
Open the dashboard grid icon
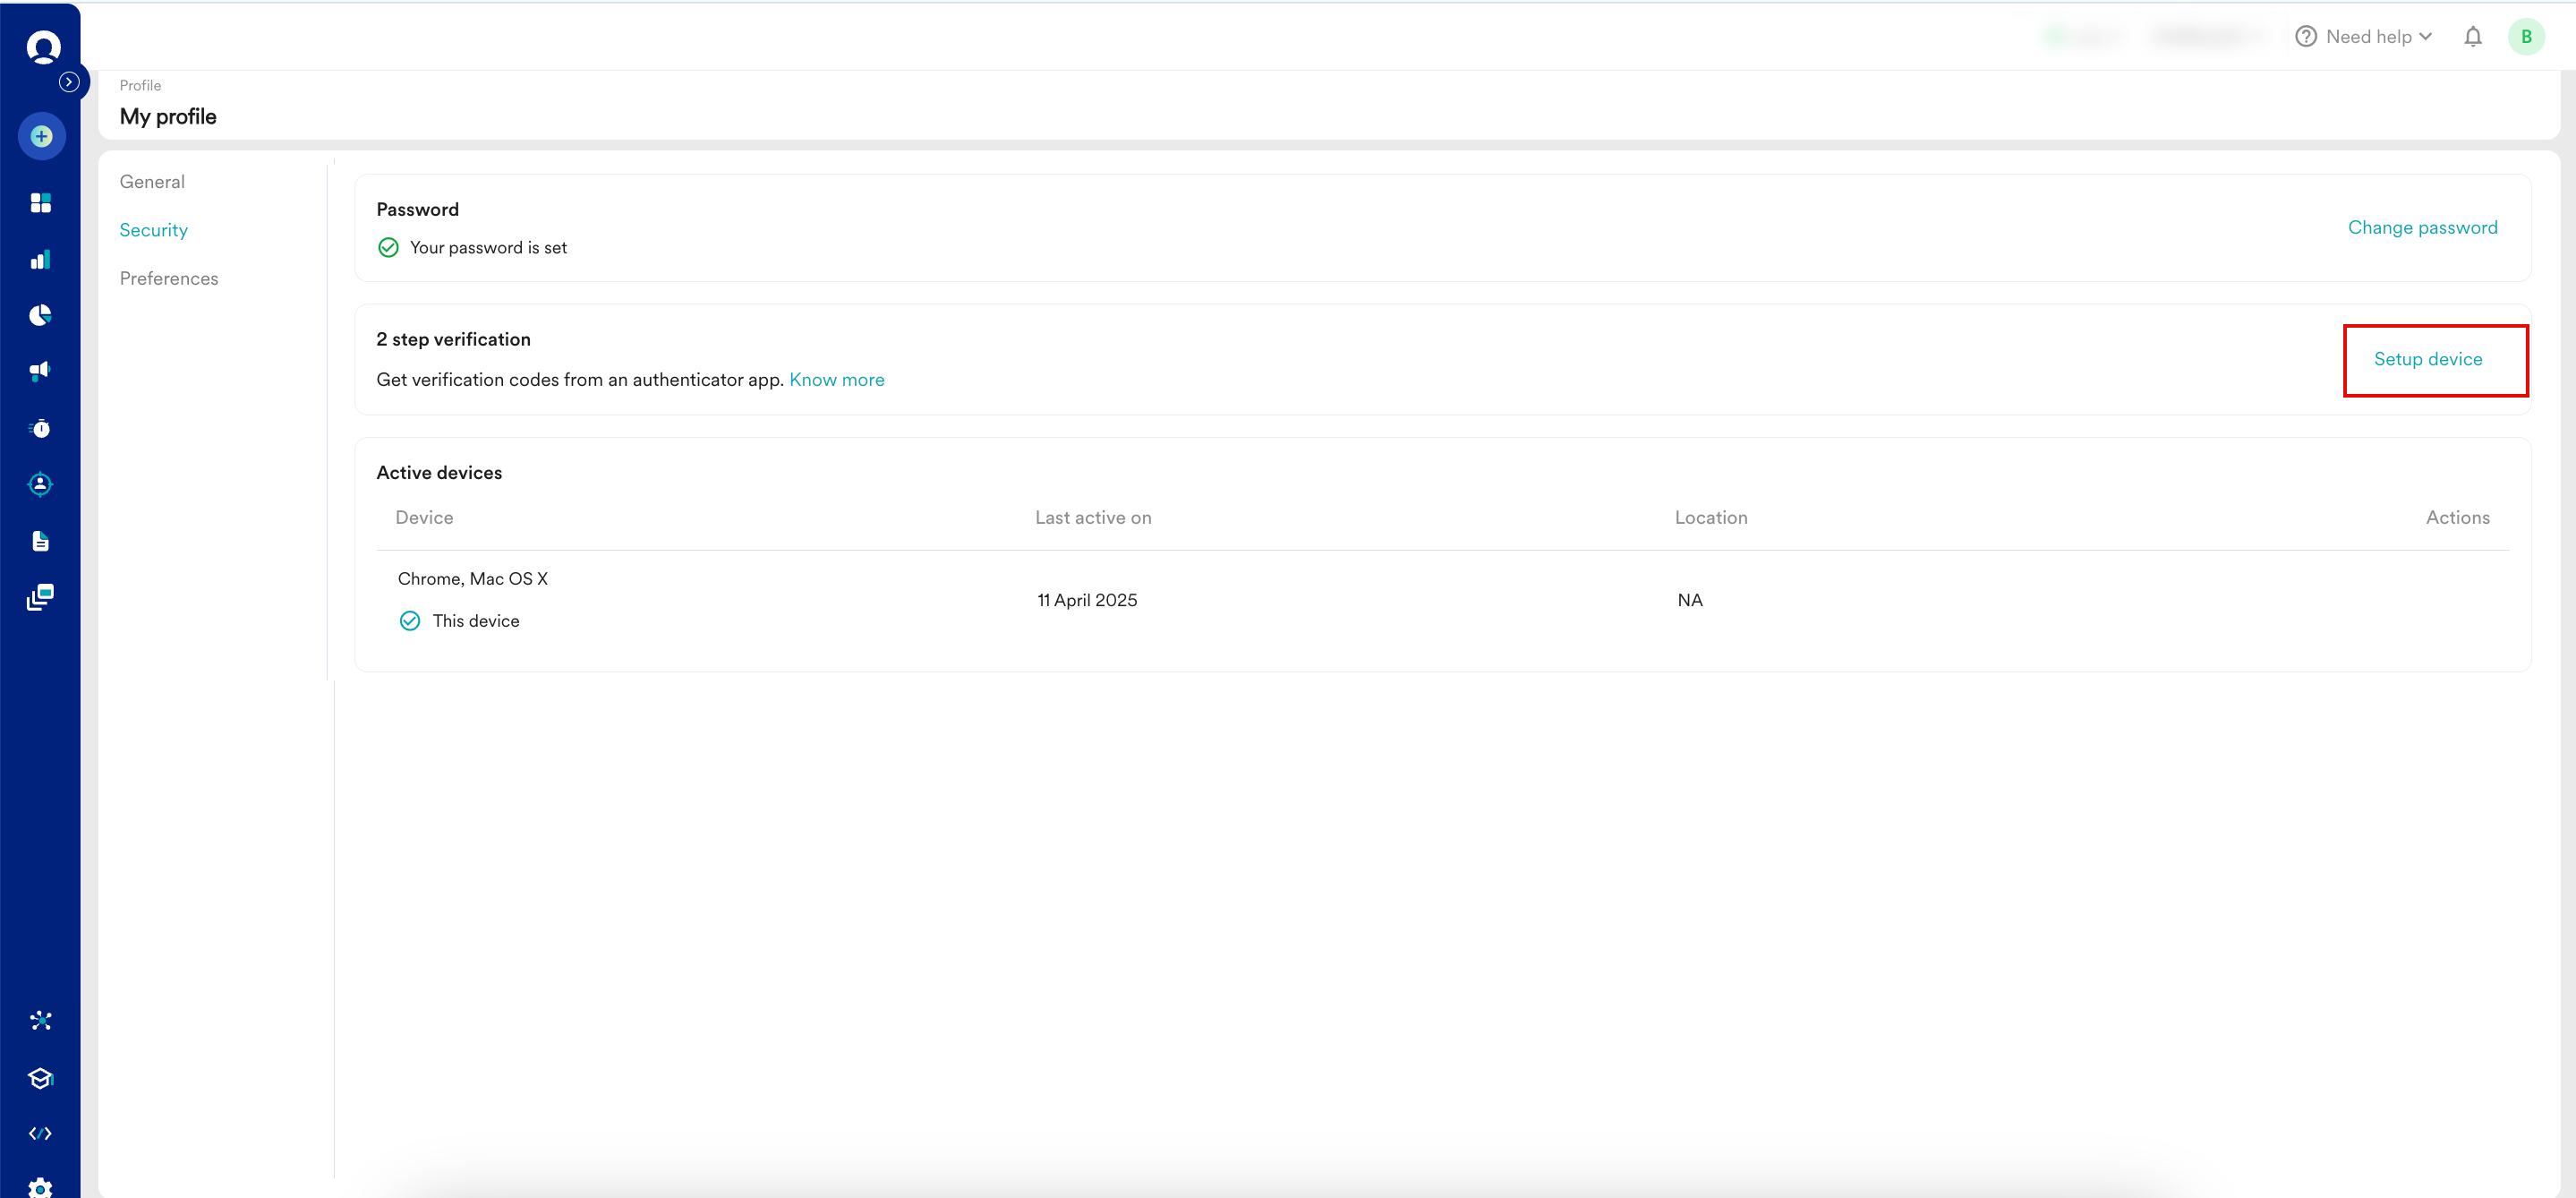tap(41, 203)
